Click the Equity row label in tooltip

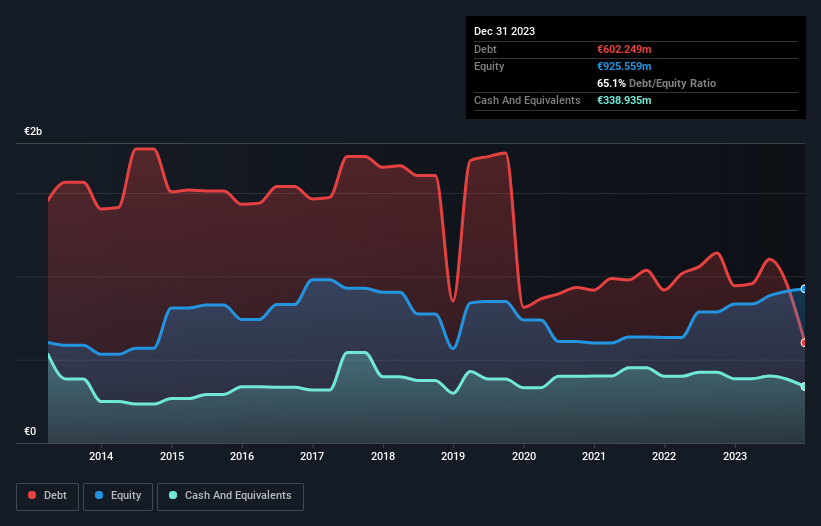pos(489,66)
